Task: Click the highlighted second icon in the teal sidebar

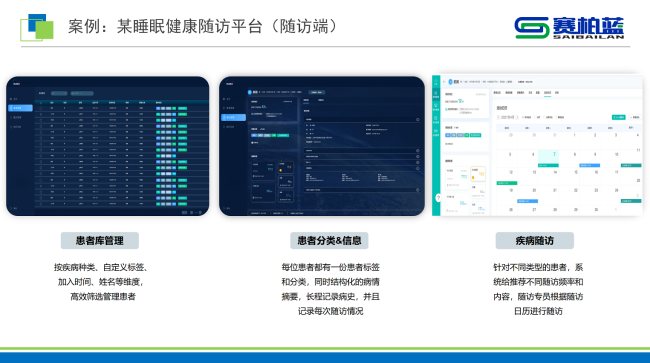Action: (436, 95)
